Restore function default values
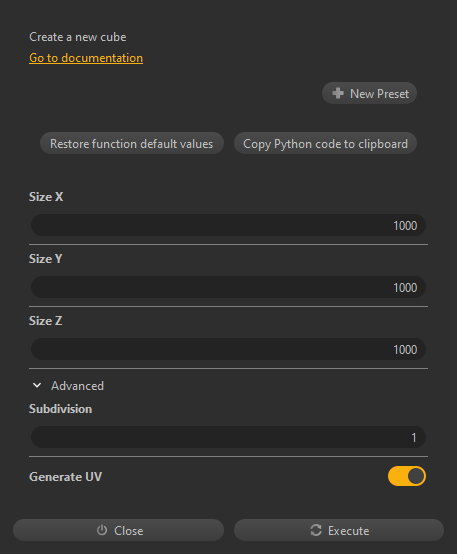457x554 pixels. pyautogui.click(x=132, y=143)
